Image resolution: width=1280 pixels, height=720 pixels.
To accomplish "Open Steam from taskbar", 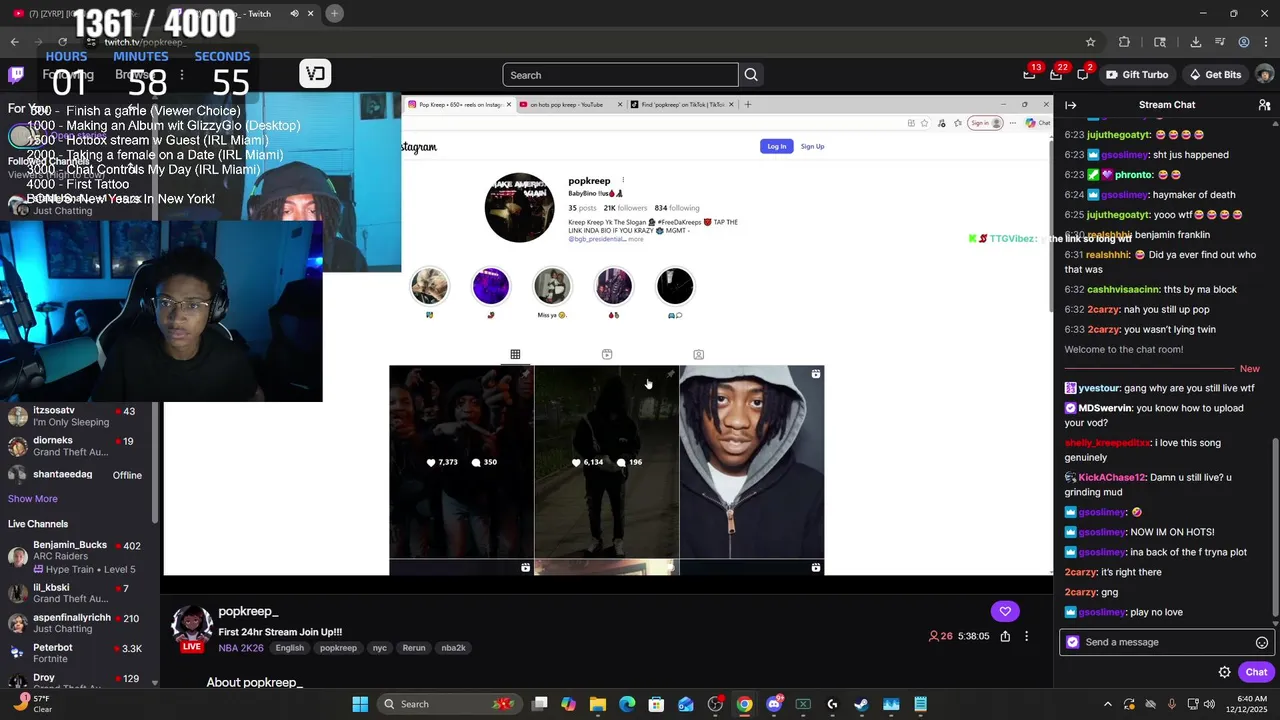I will 861,704.
